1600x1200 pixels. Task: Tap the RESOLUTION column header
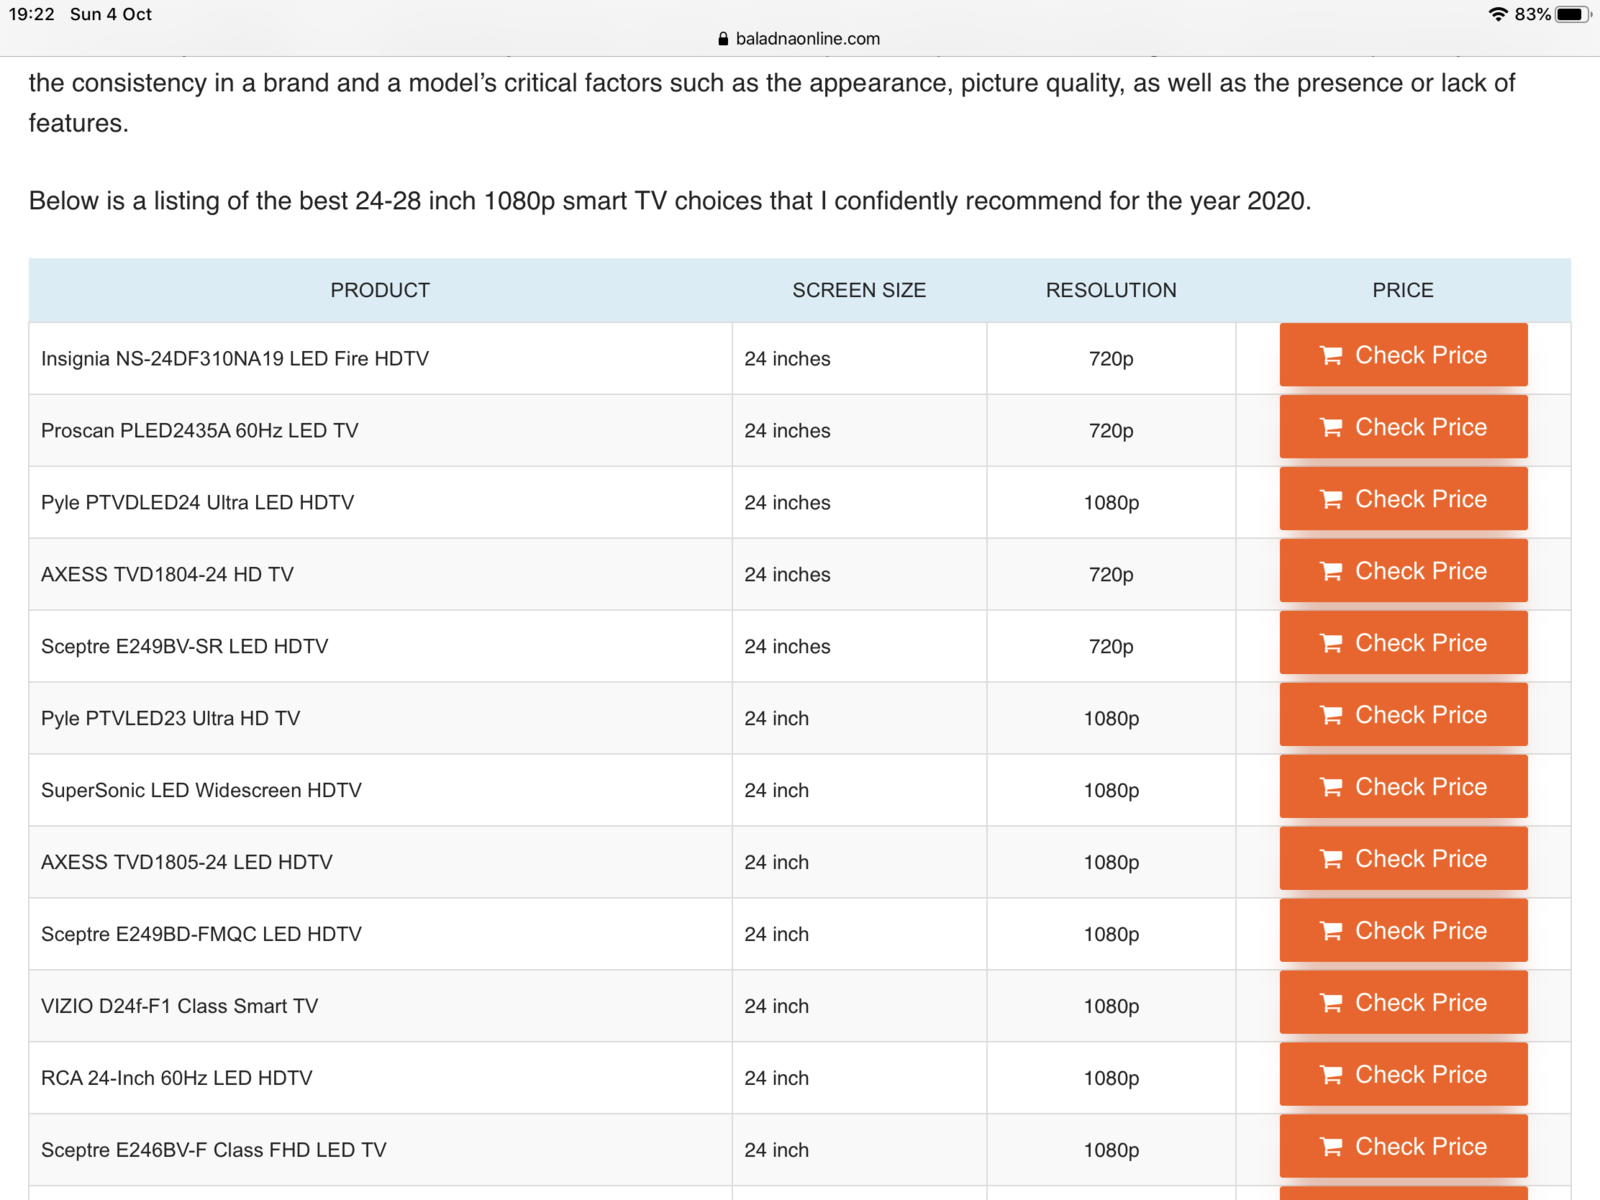coord(1111,290)
